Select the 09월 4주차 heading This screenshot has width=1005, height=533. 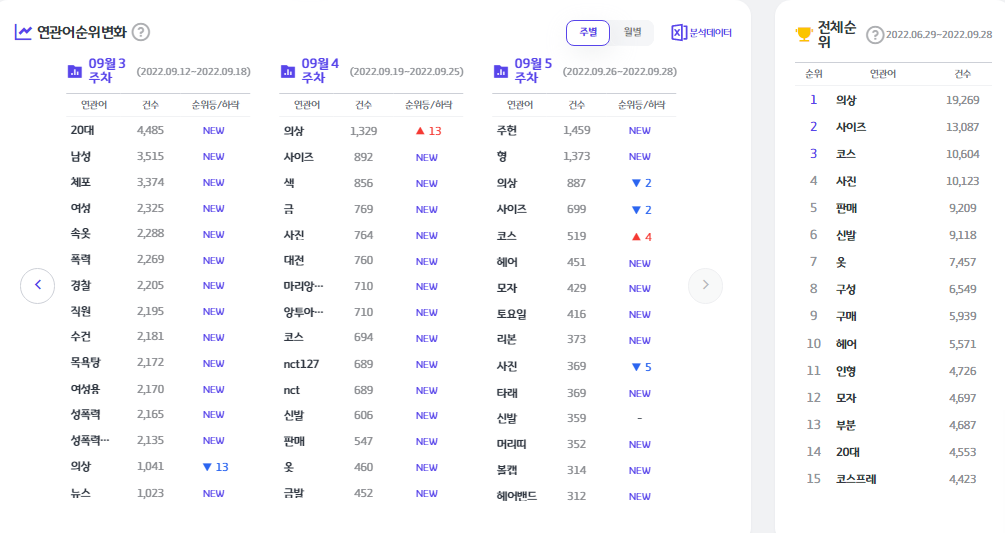pyautogui.click(x=320, y=70)
